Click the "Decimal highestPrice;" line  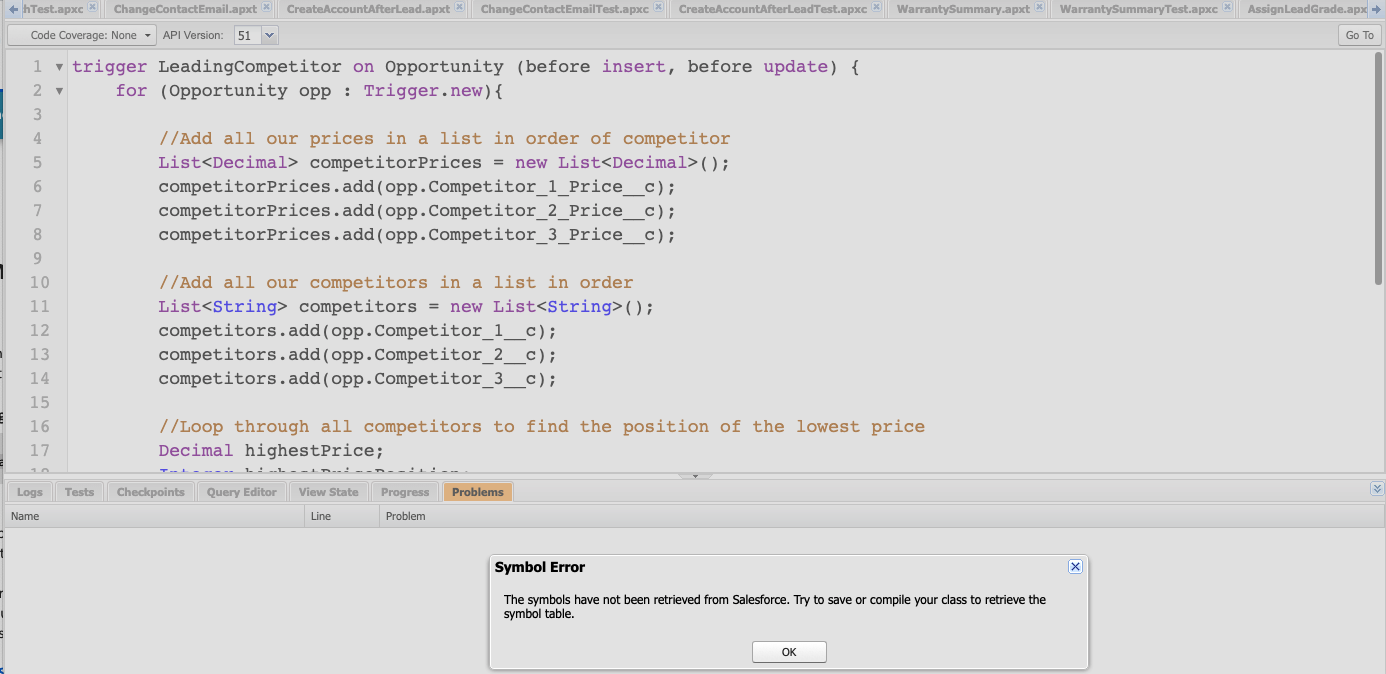click(x=271, y=451)
